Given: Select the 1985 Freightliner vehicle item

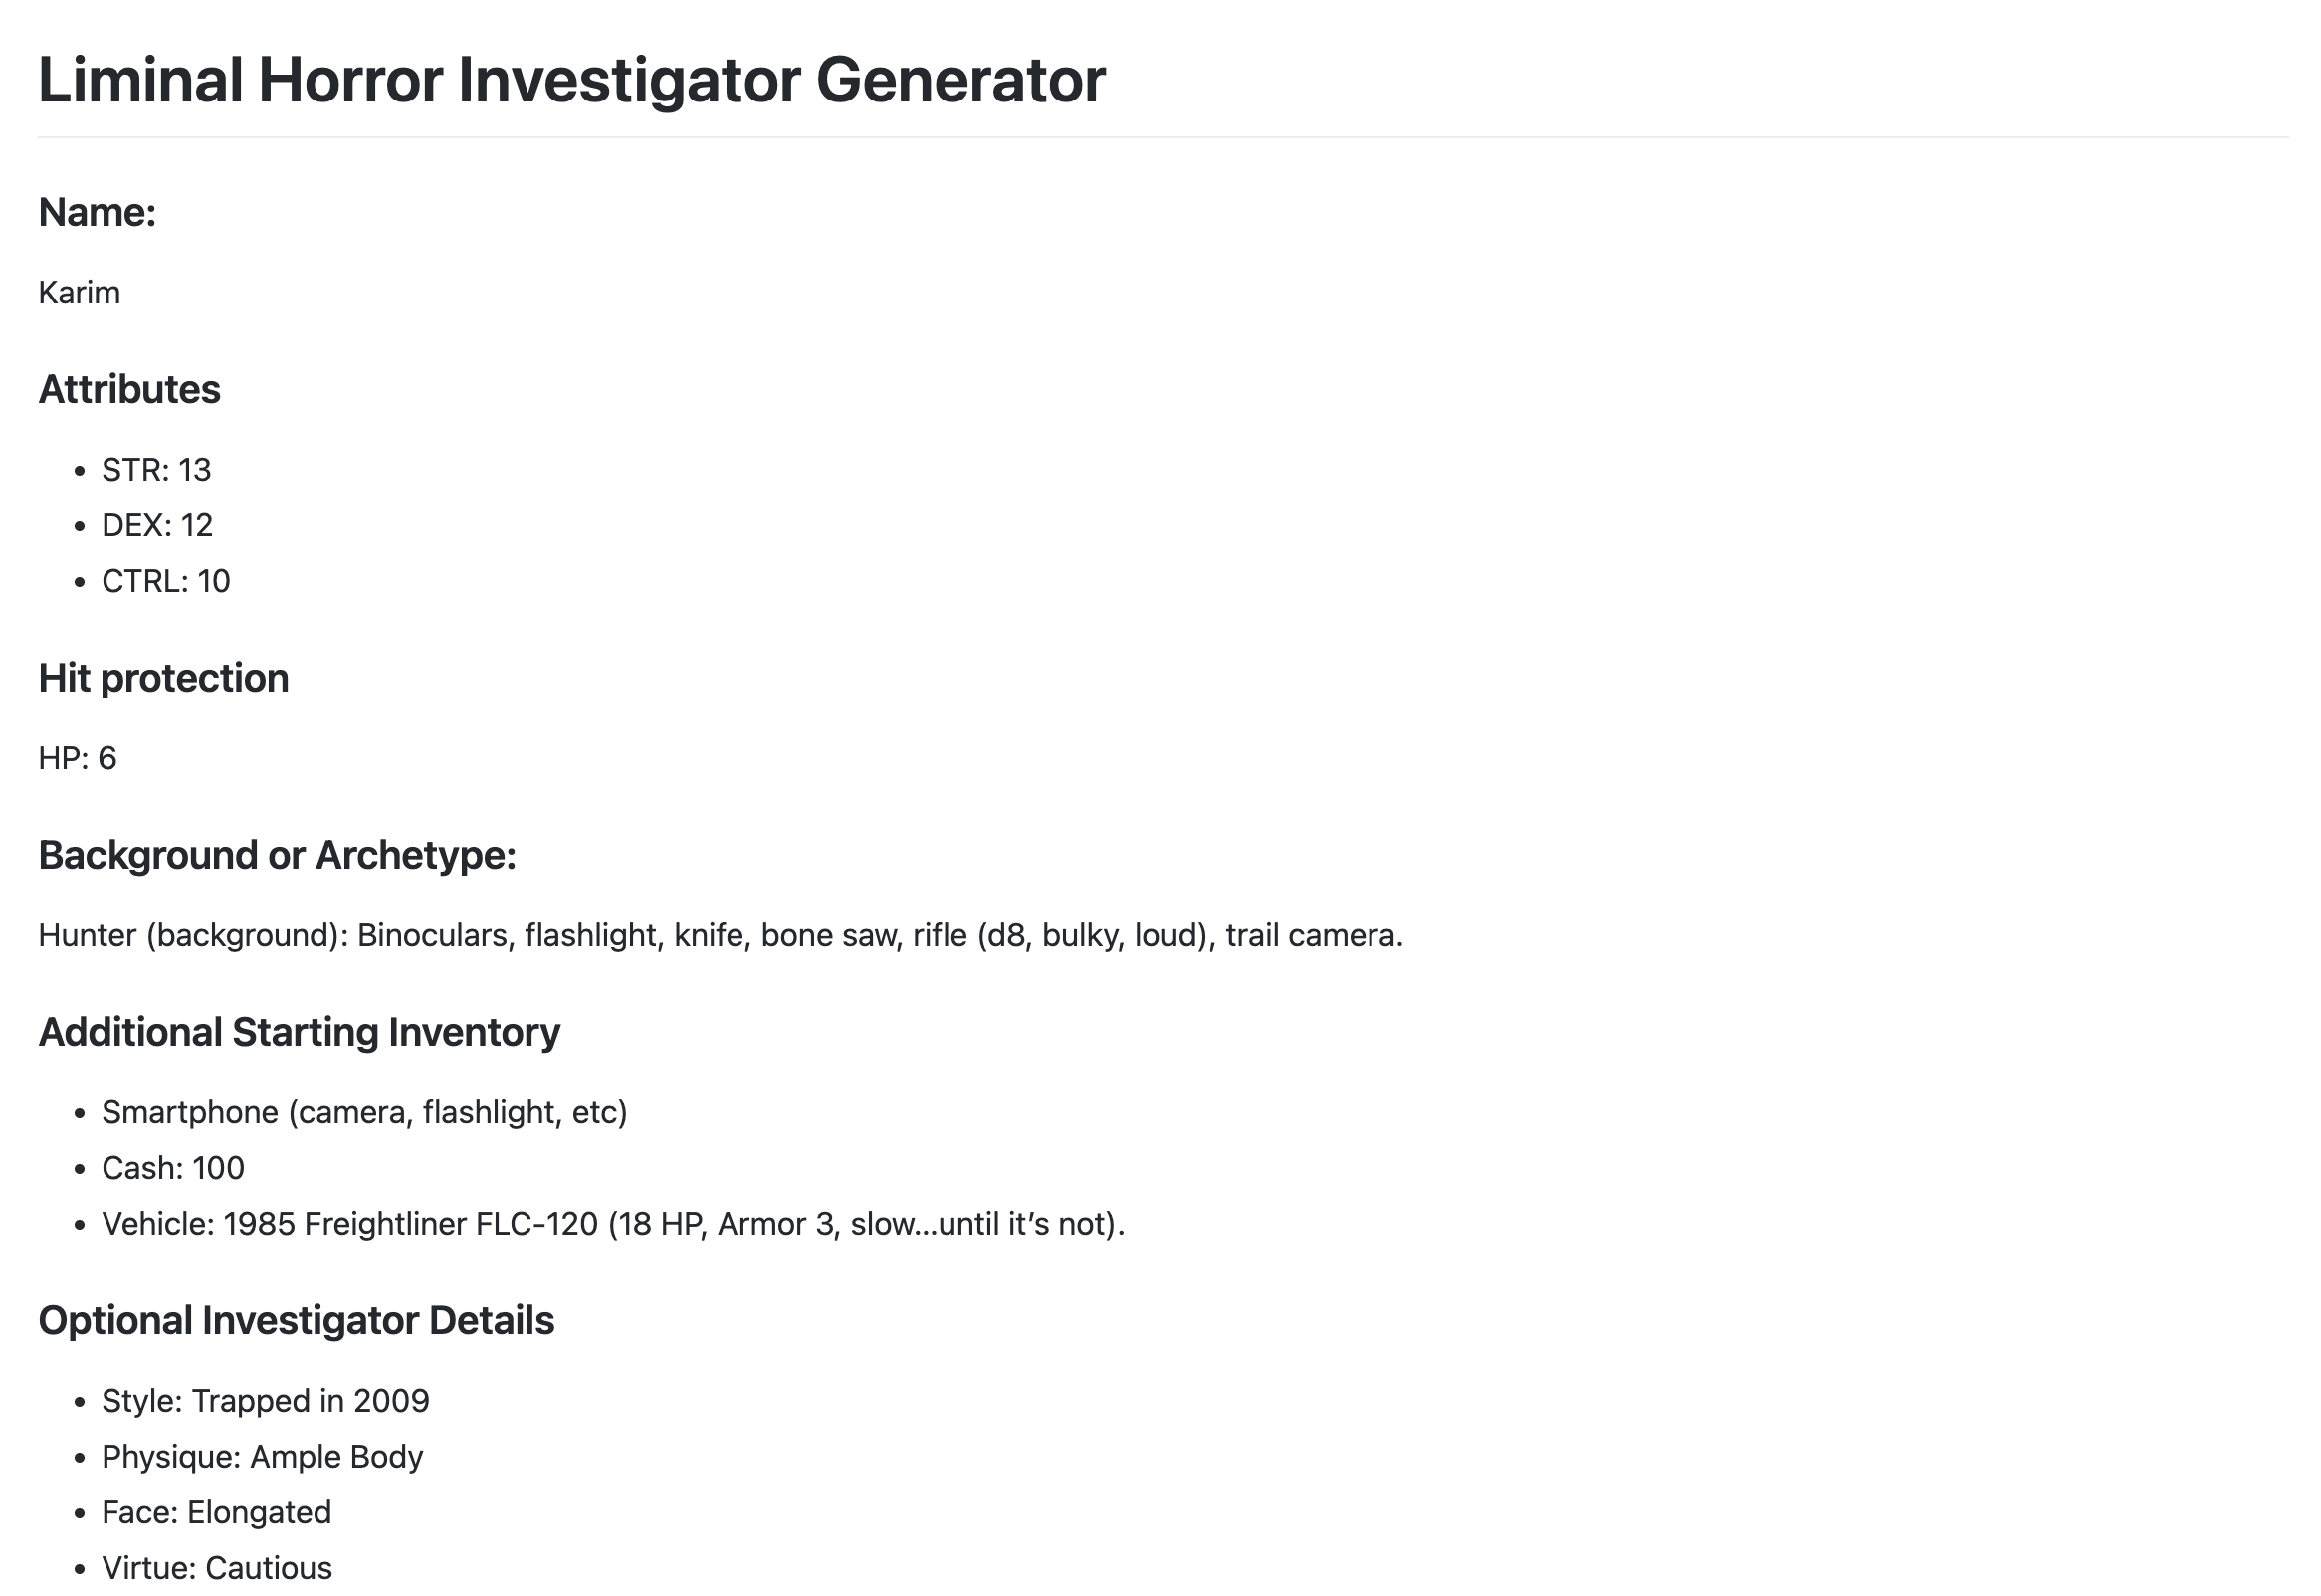Looking at the screenshot, I should point(613,1225).
